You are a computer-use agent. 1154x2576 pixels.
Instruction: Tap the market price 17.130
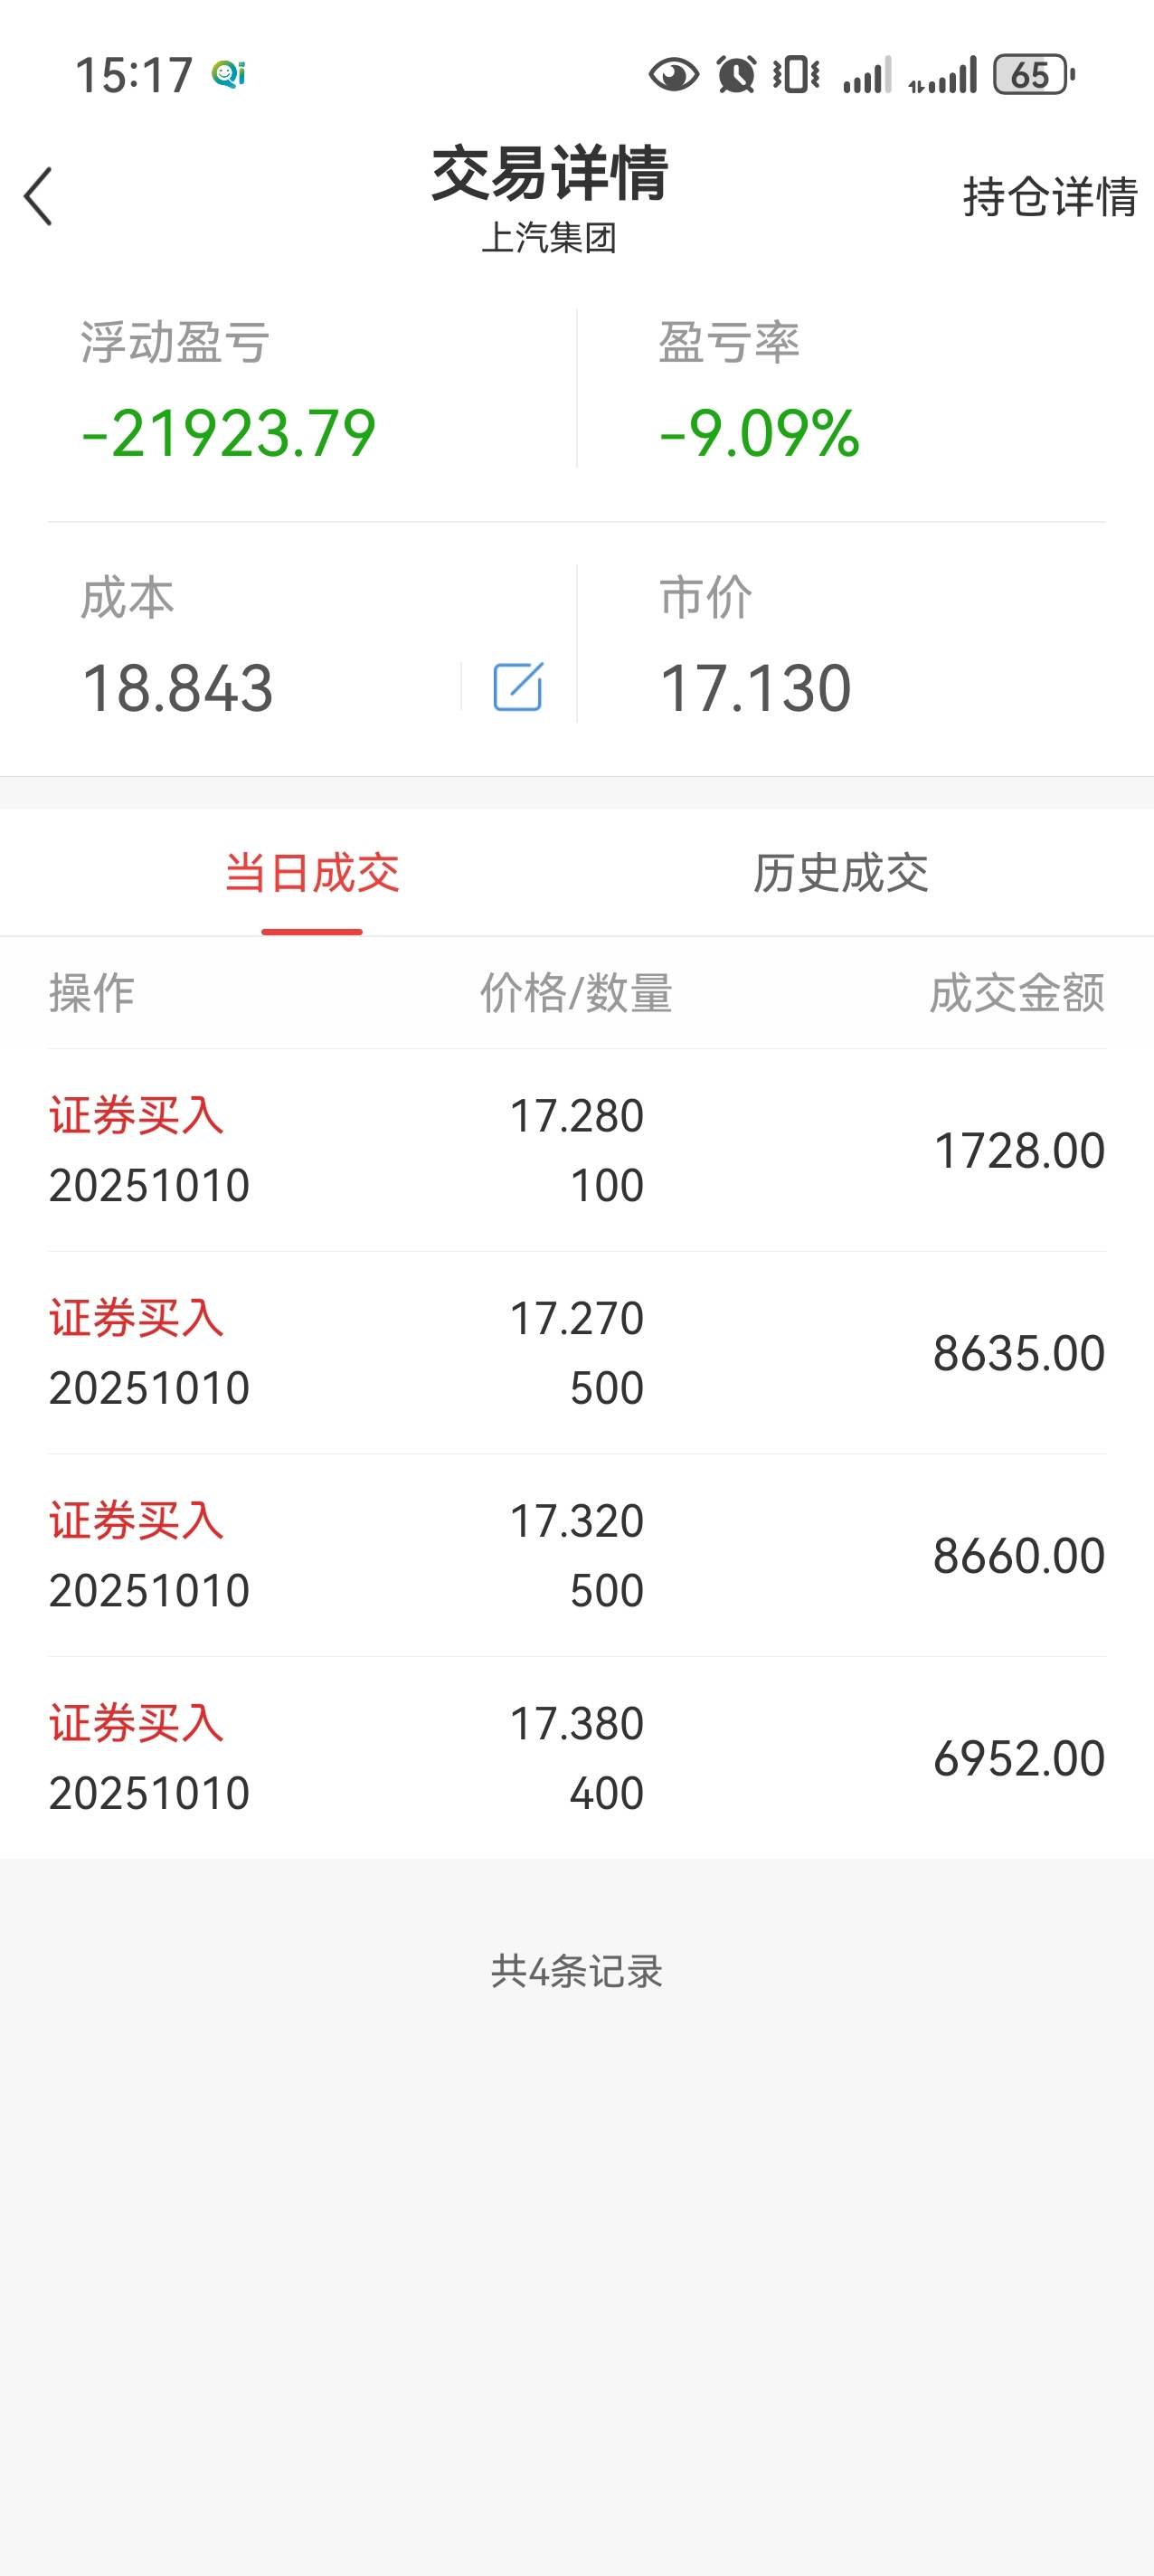click(755, 689)
